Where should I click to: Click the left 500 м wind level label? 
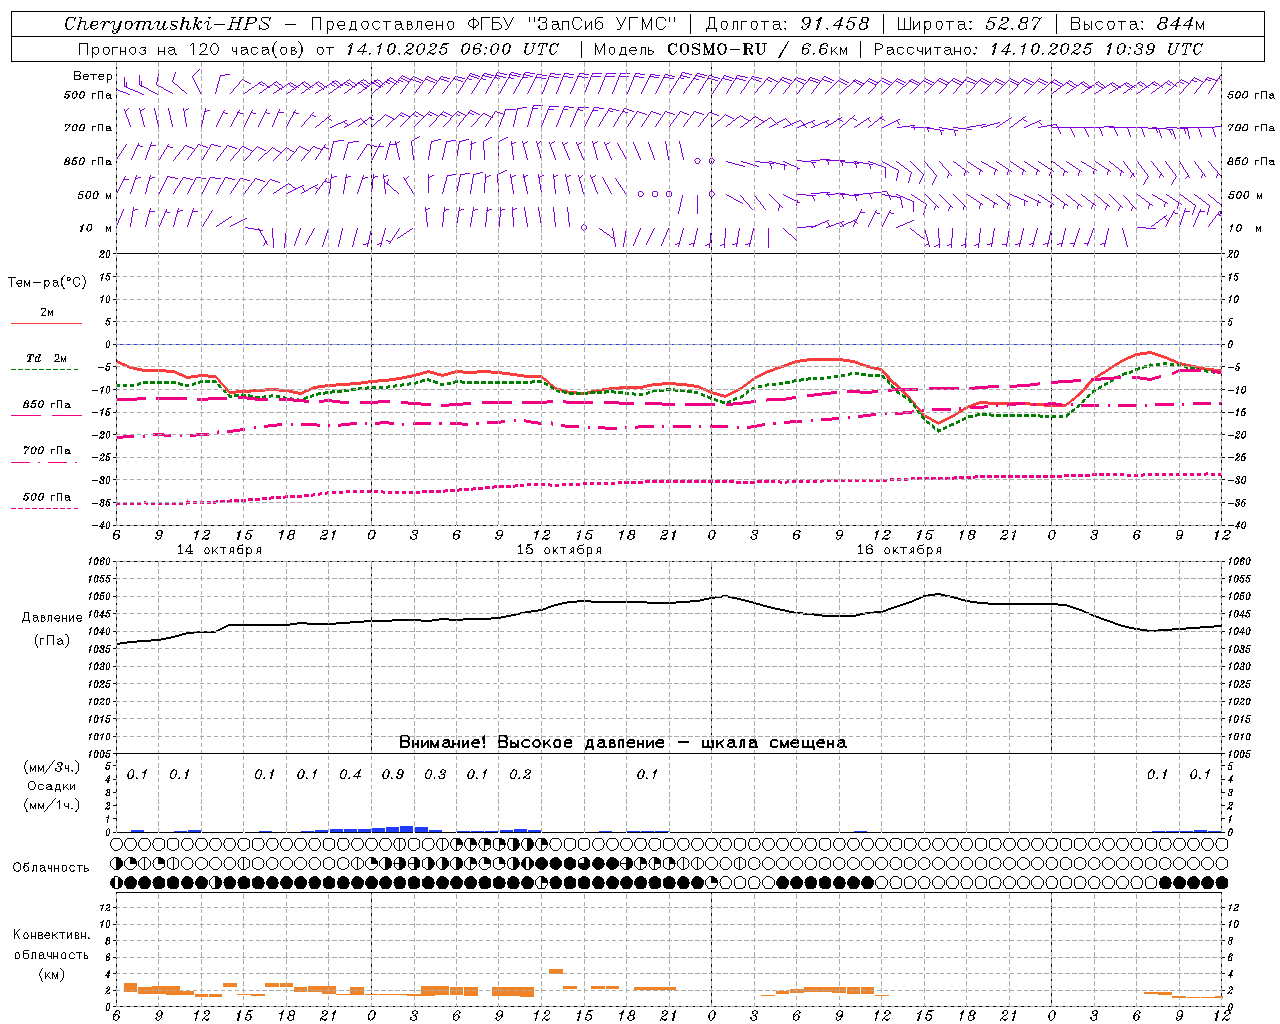click(95, 195)
